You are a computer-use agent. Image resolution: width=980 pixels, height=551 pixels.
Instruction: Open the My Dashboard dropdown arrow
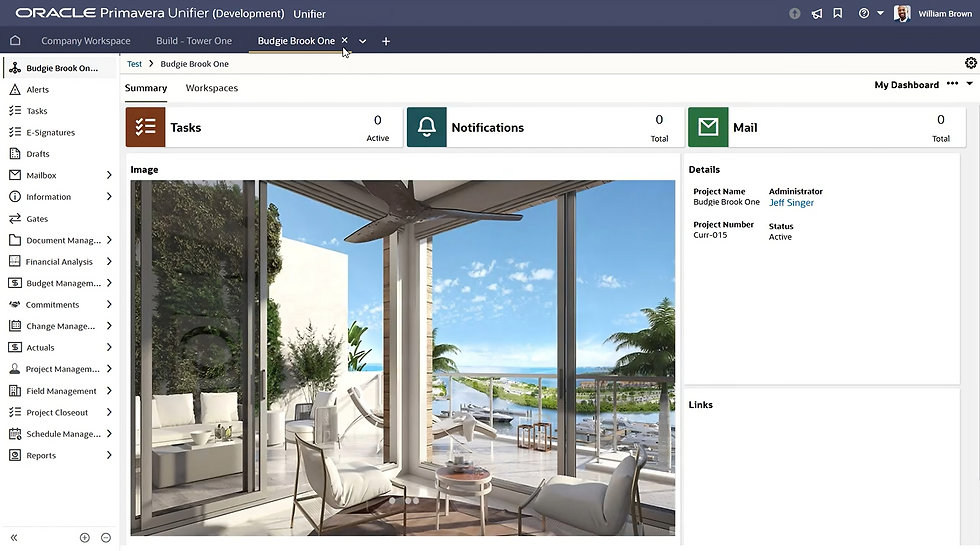coord(969,84)
